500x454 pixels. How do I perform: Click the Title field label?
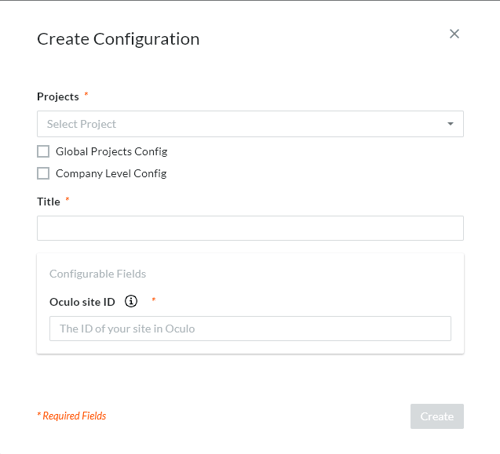click(49, 202)
